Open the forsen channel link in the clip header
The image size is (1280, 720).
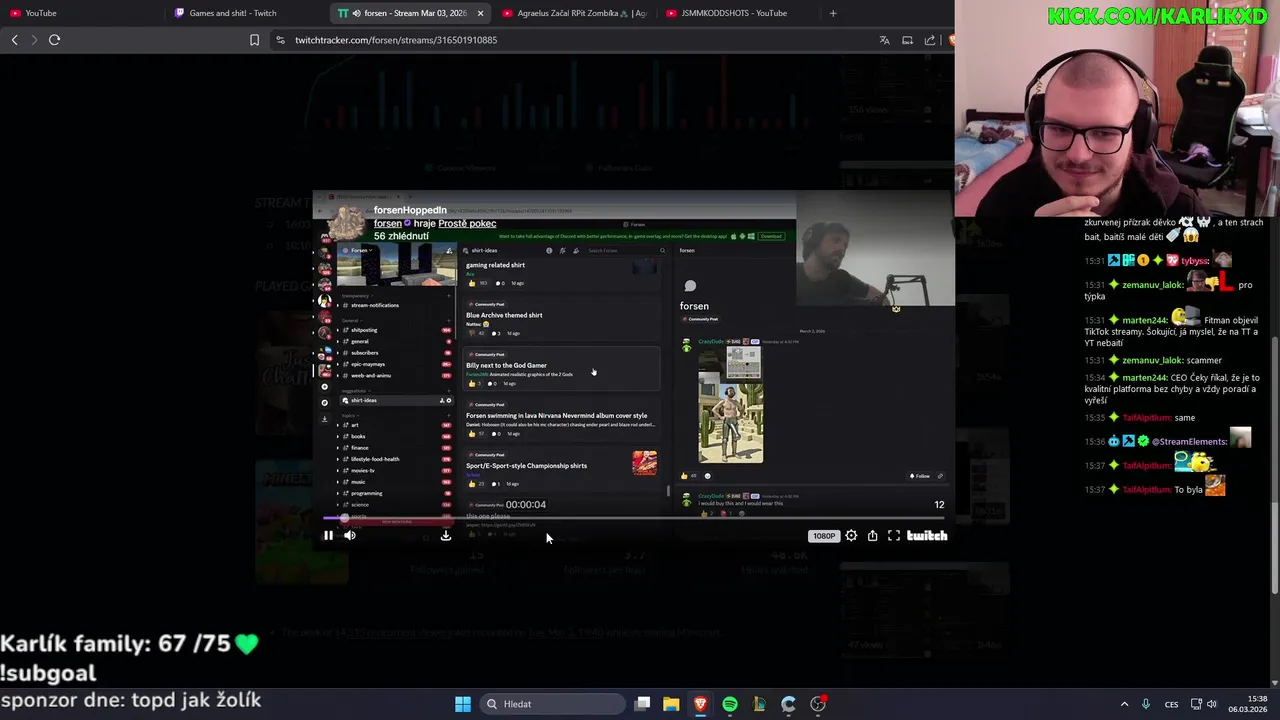pyautogui.click(x=387, y=223)
